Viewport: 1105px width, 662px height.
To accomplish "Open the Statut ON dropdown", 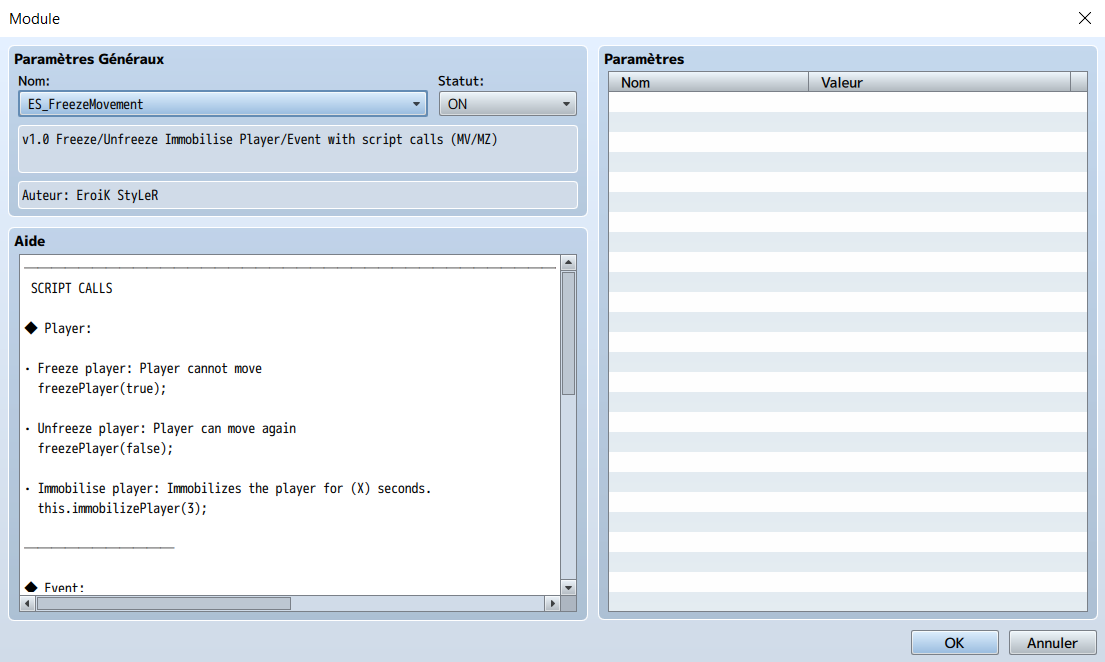I will [507, 104].
